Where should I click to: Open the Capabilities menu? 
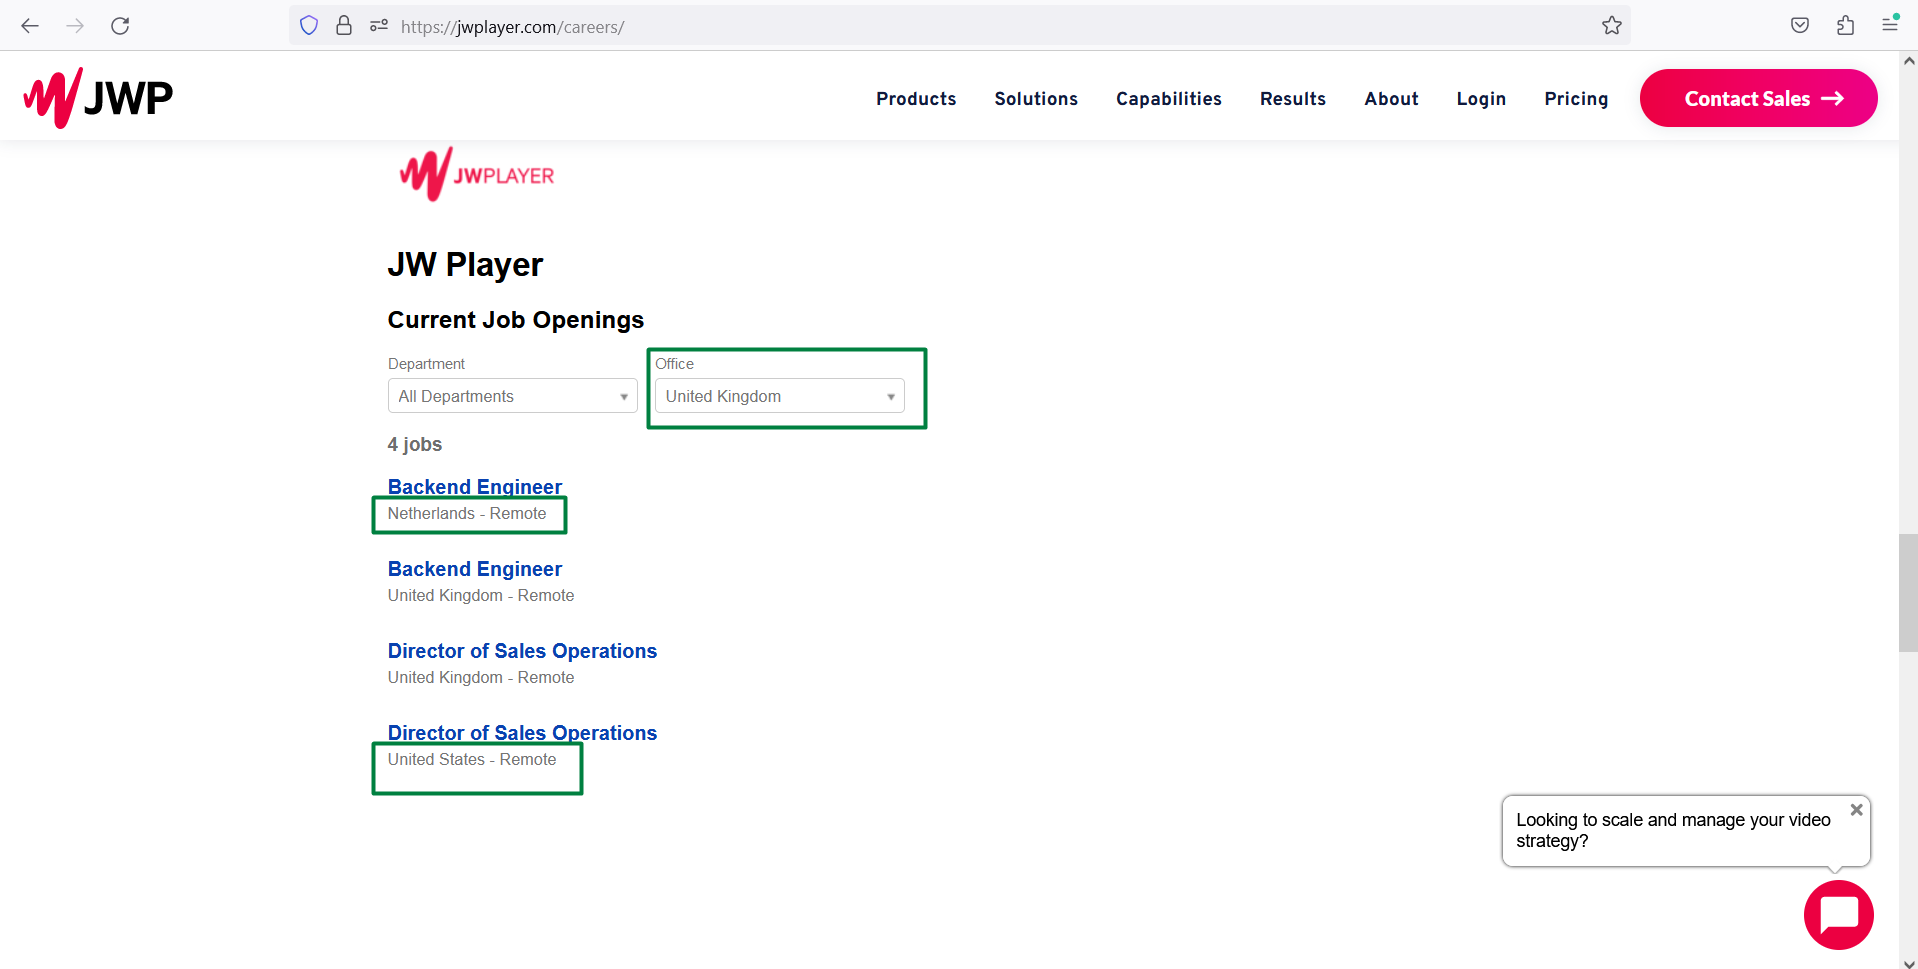1169,99
